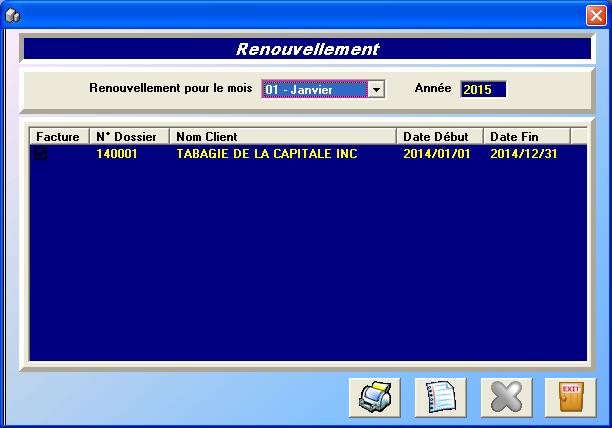The height and width of the screenshot is (428, 612).
Task: Toggle Facture checkbox for dossier 140001
Action: 41,154
